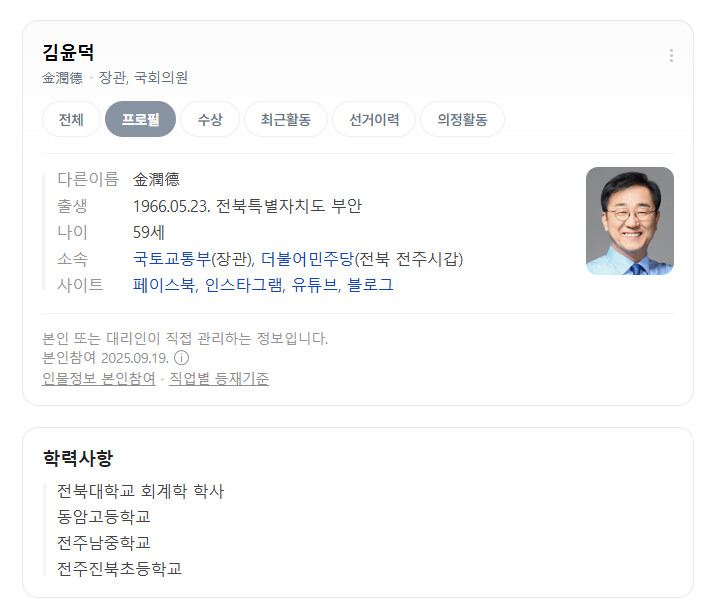Viewport: 712px width, 615px height.
Task: Visit the 페이스북 site link
Action: point(163,285)
